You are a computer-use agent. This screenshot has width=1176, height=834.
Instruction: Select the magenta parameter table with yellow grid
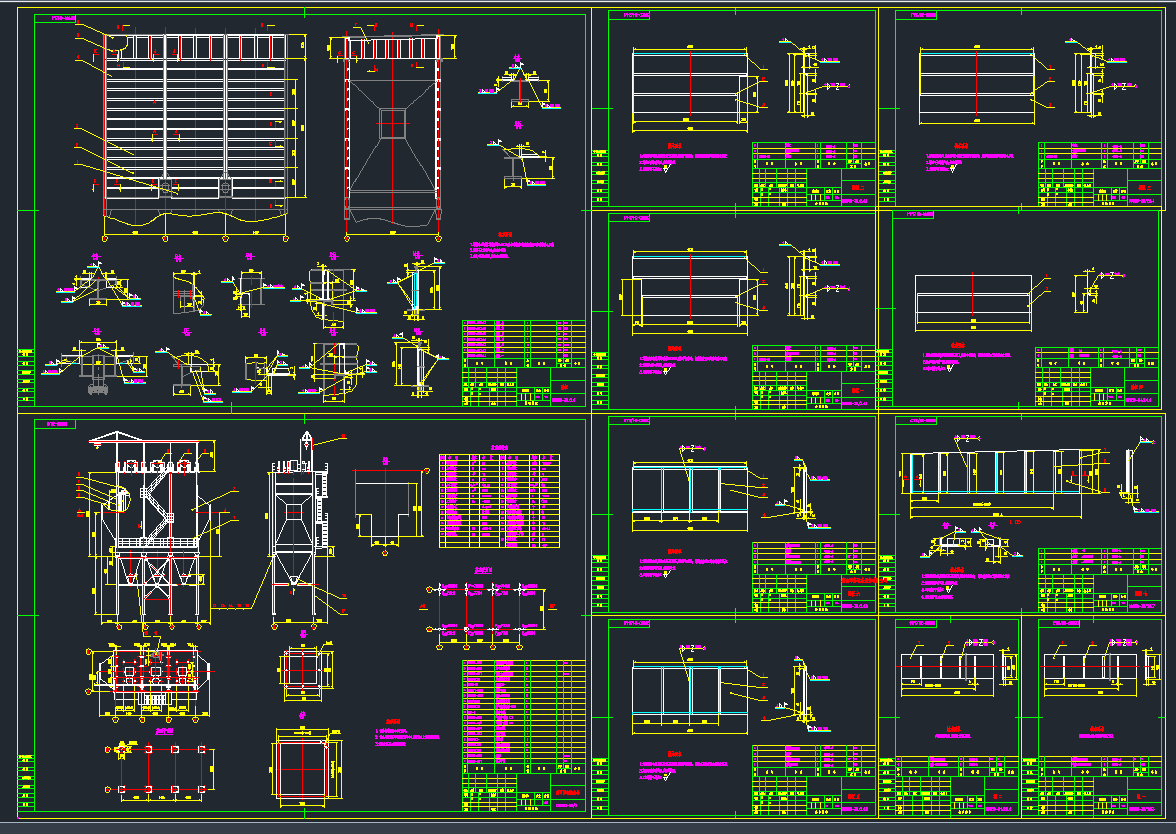pos(499,500)
